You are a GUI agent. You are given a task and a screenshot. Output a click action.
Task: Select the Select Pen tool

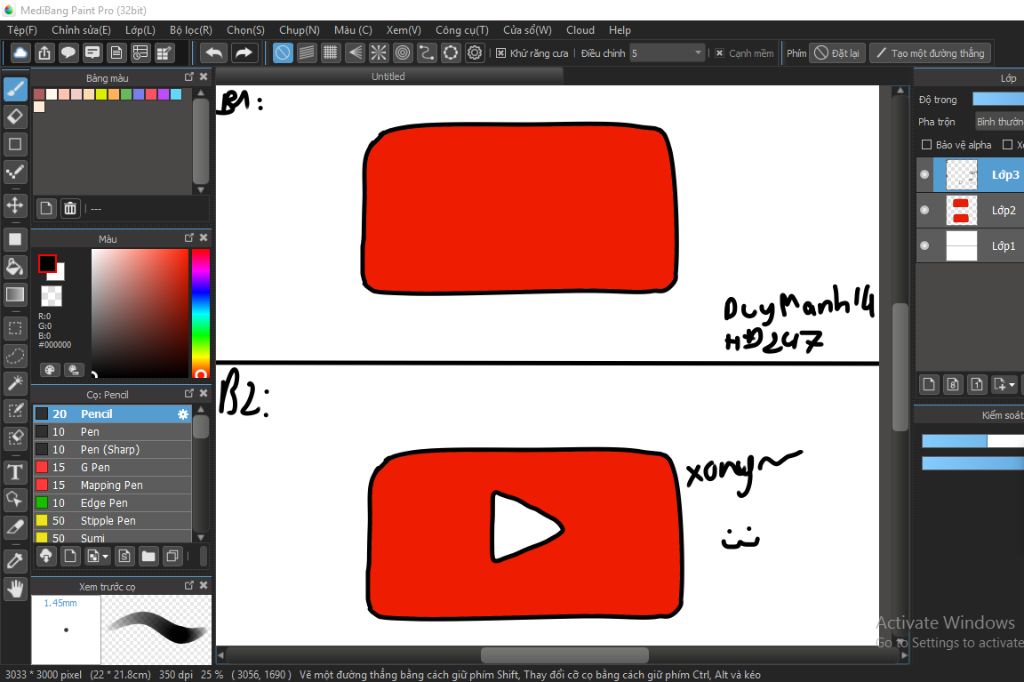(15, 410)
